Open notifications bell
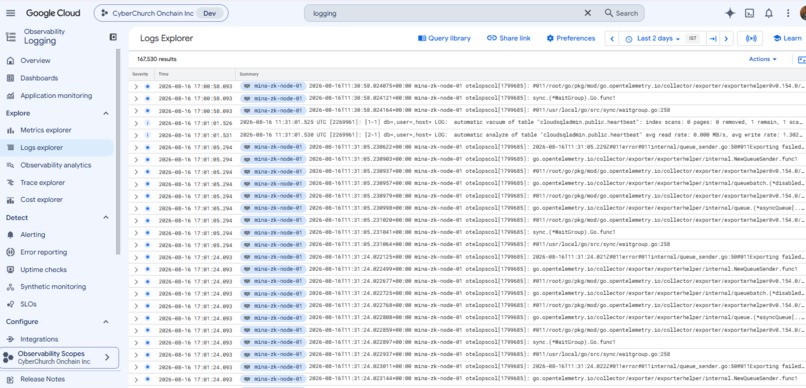Viewport: 806px width, 388px height. (x=768, y=13)
